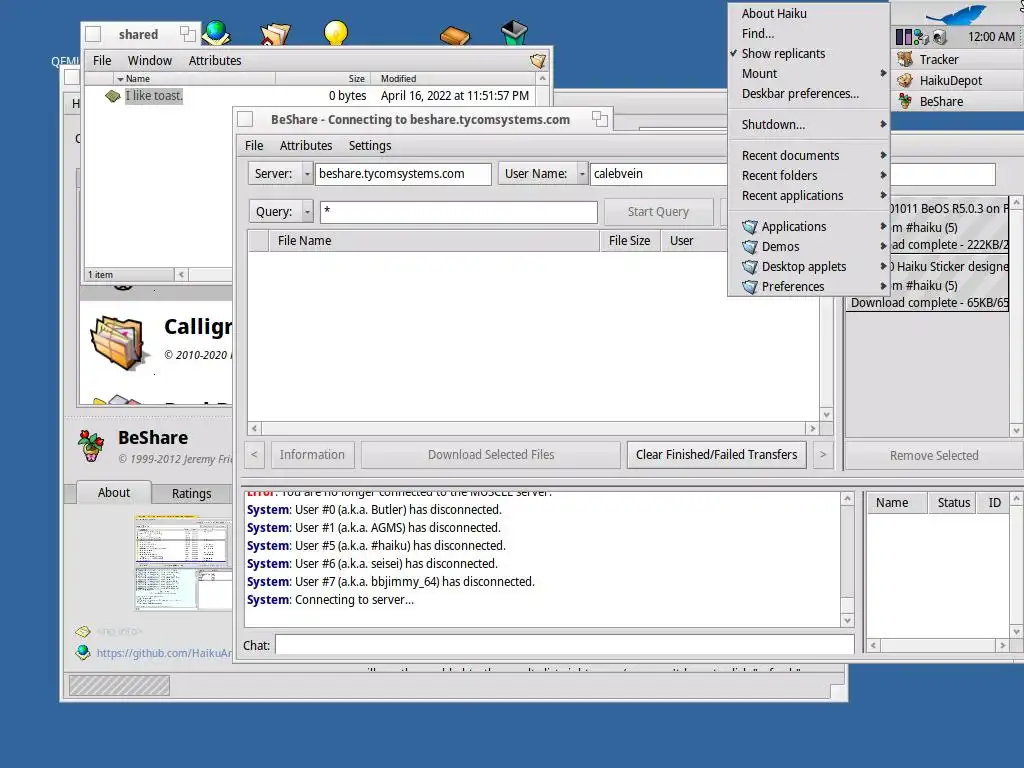Click the Remove Selected button
This screenshot has height=768, width=1024.
[934, 455]
